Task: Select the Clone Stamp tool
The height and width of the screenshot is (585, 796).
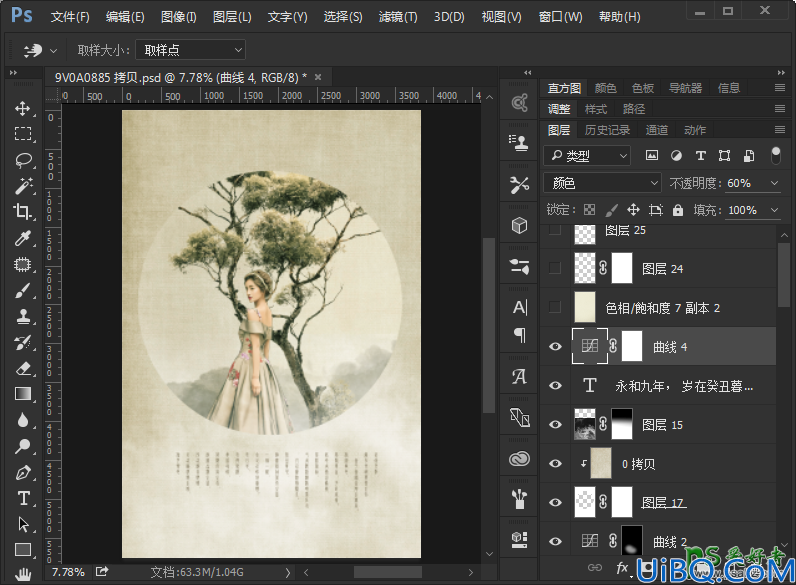Action: pos(22,316)
